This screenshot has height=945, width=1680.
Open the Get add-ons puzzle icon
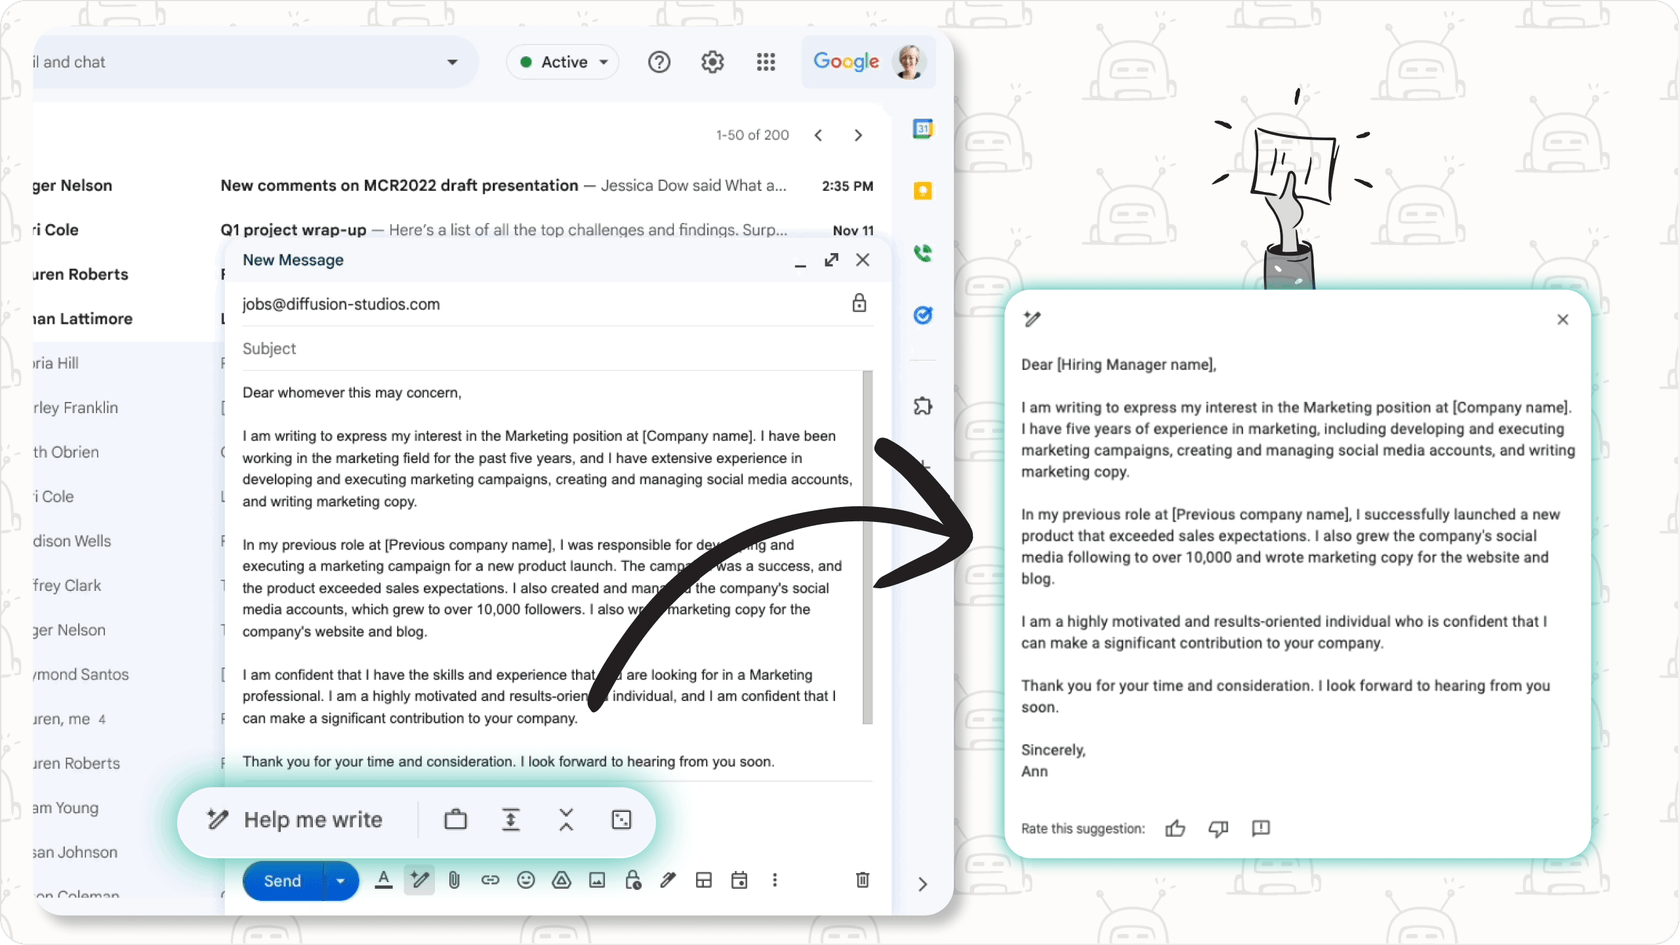coord(922,406)
